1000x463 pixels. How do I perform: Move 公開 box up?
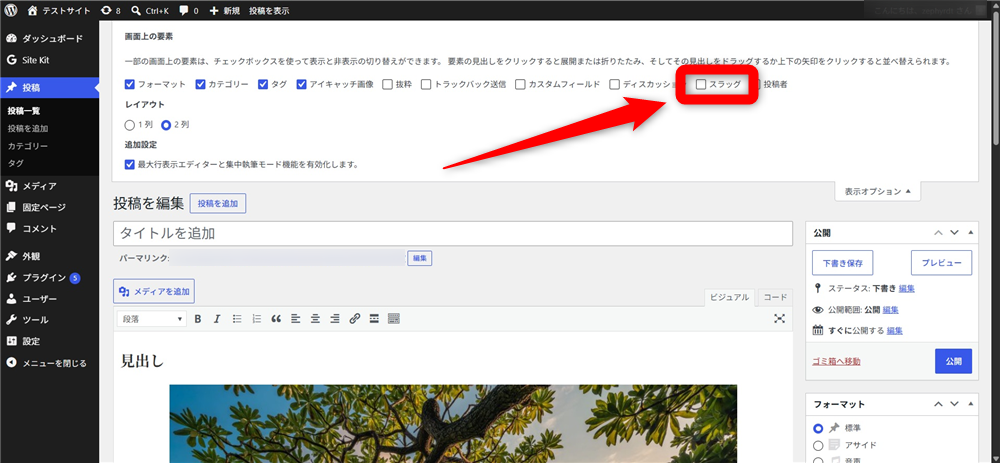938,233
